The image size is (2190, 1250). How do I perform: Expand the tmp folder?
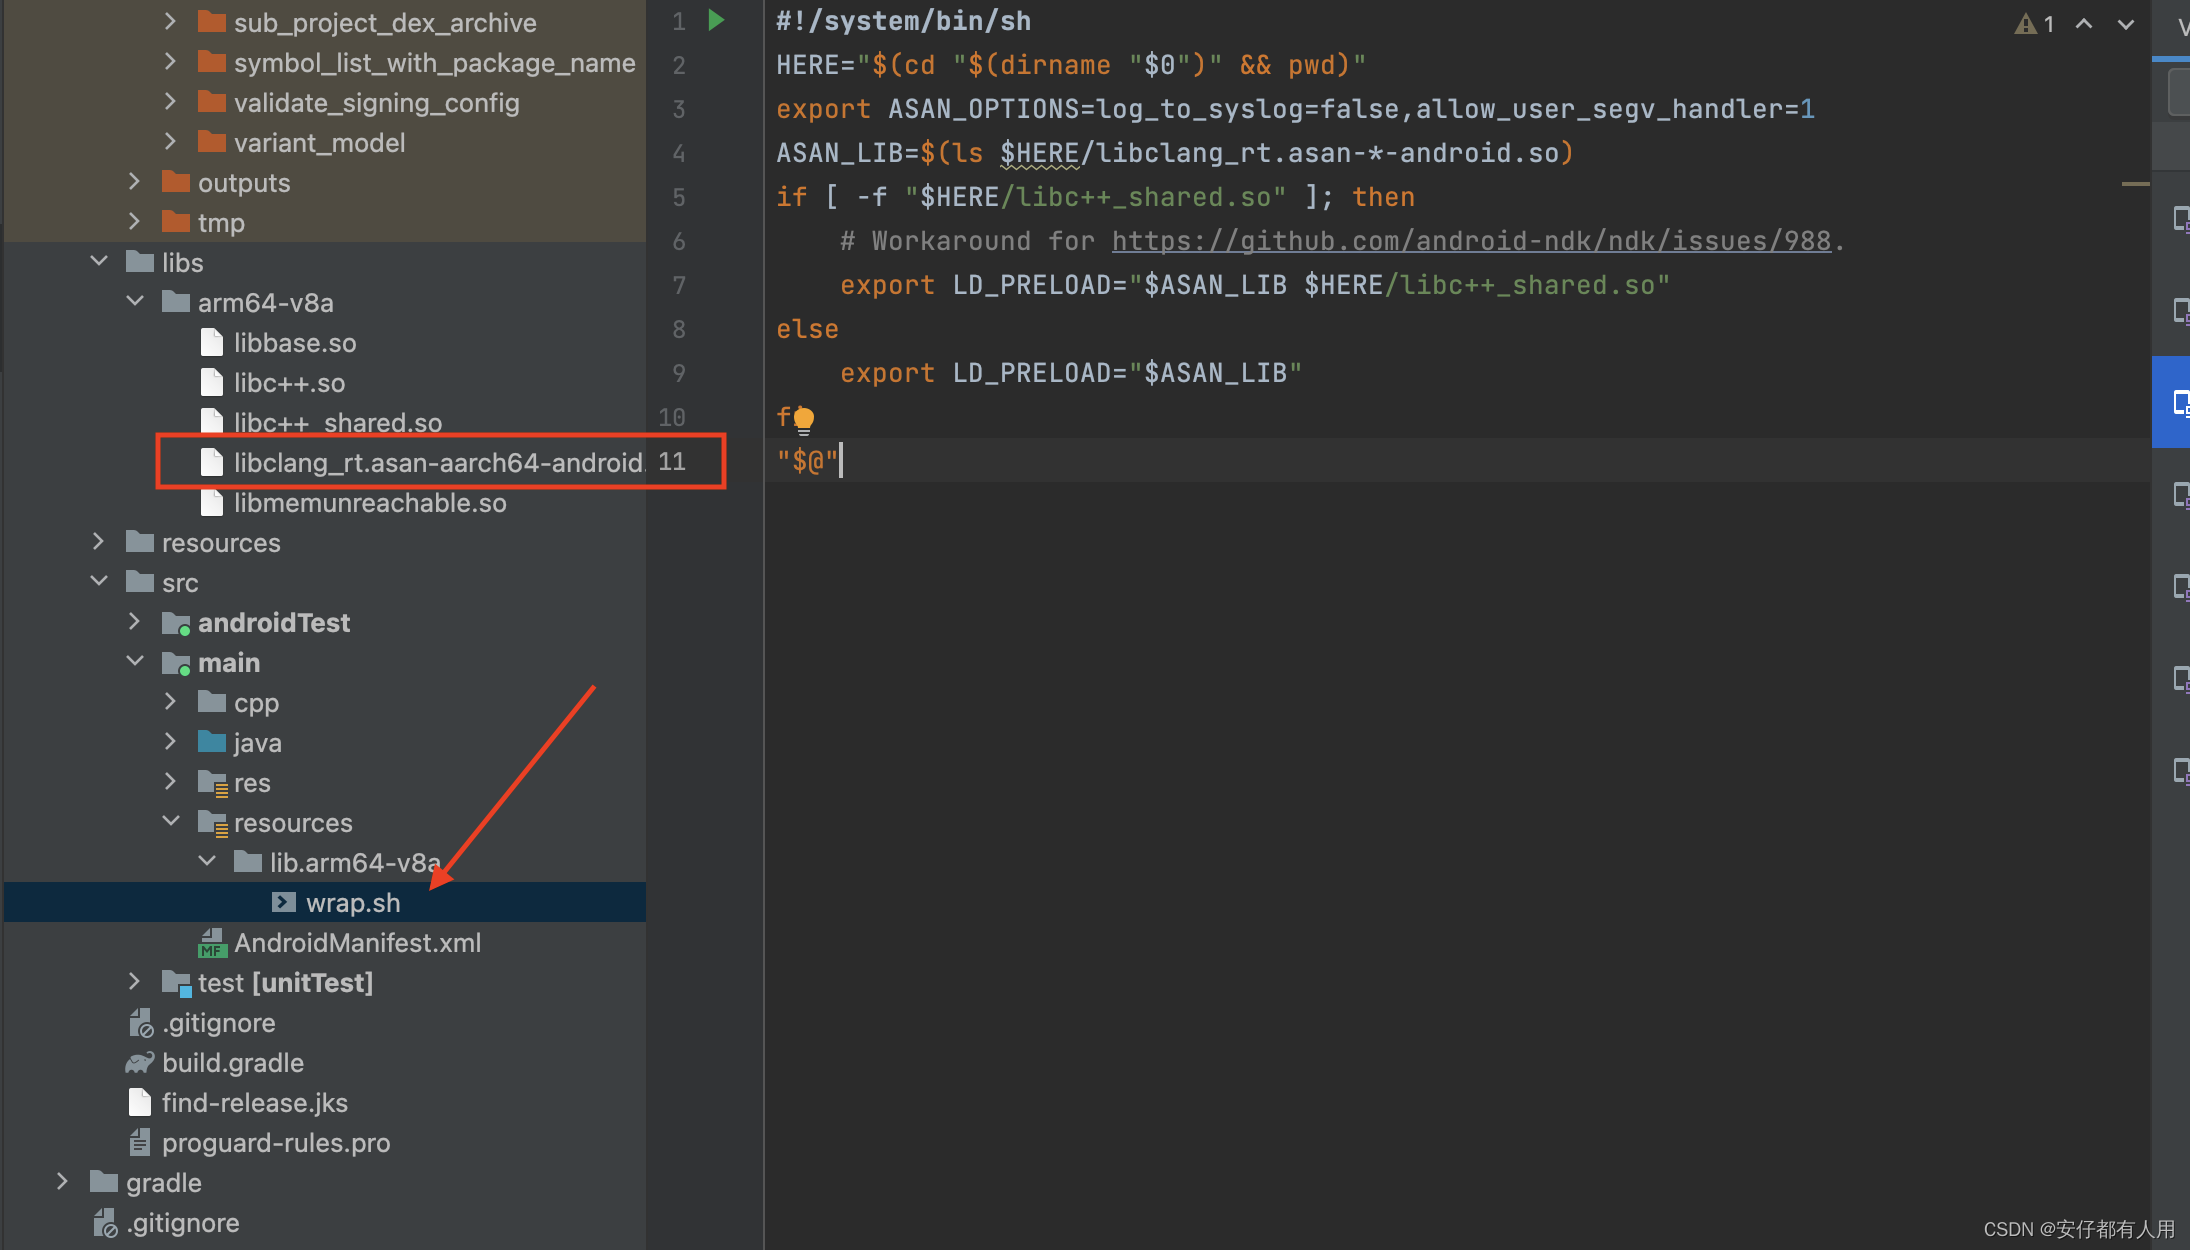point(134,221)
